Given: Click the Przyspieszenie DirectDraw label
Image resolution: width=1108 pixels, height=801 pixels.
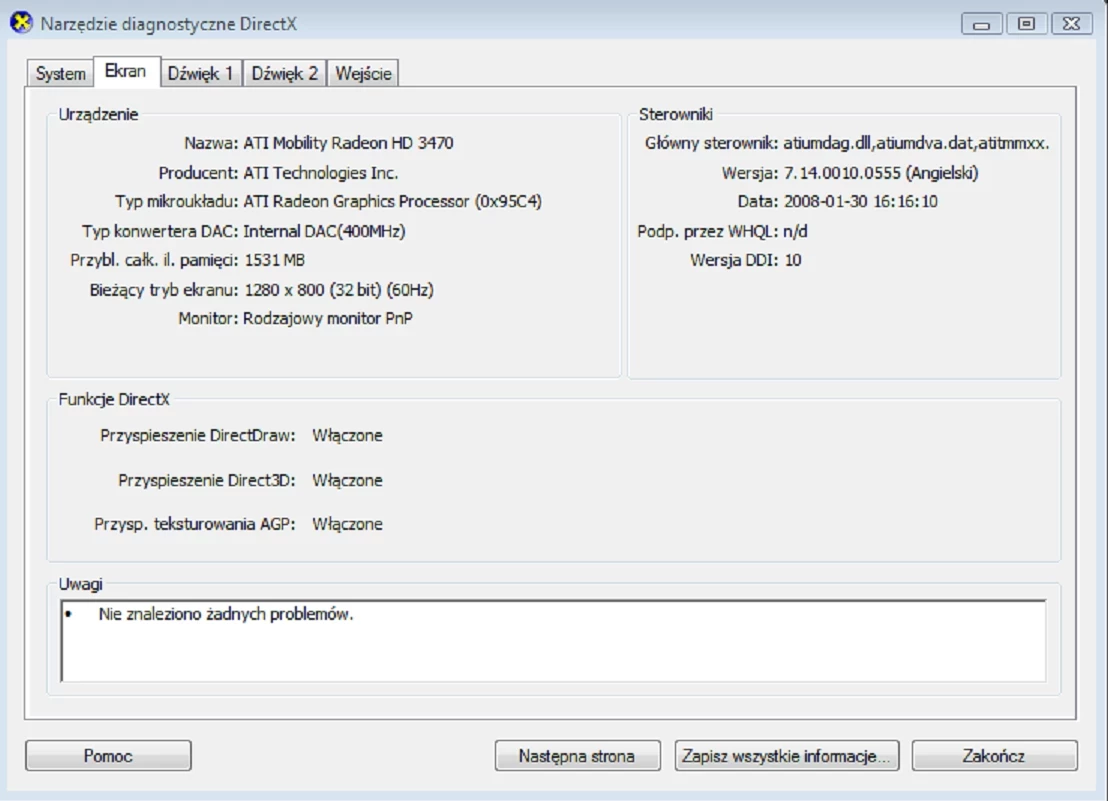Looking at the screenshot, I should (198, 435).
